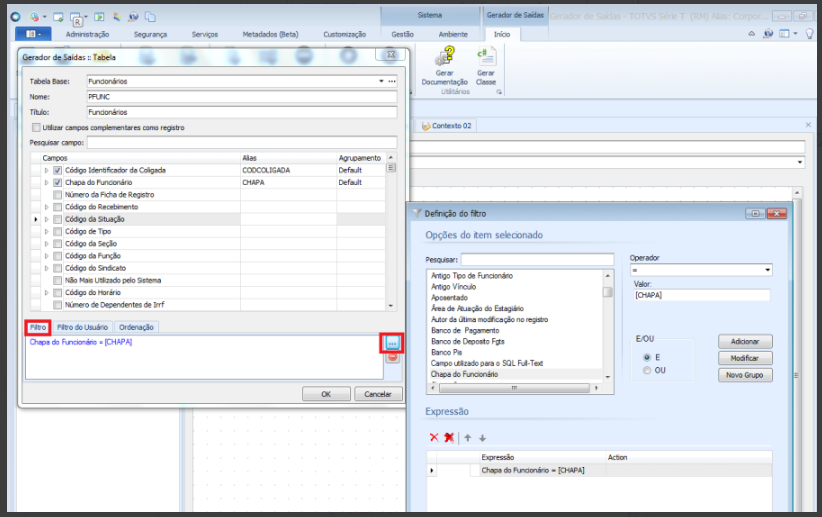
Task: Open the blue application menu button
Action: pyautogui.click(x=33, y=34)
